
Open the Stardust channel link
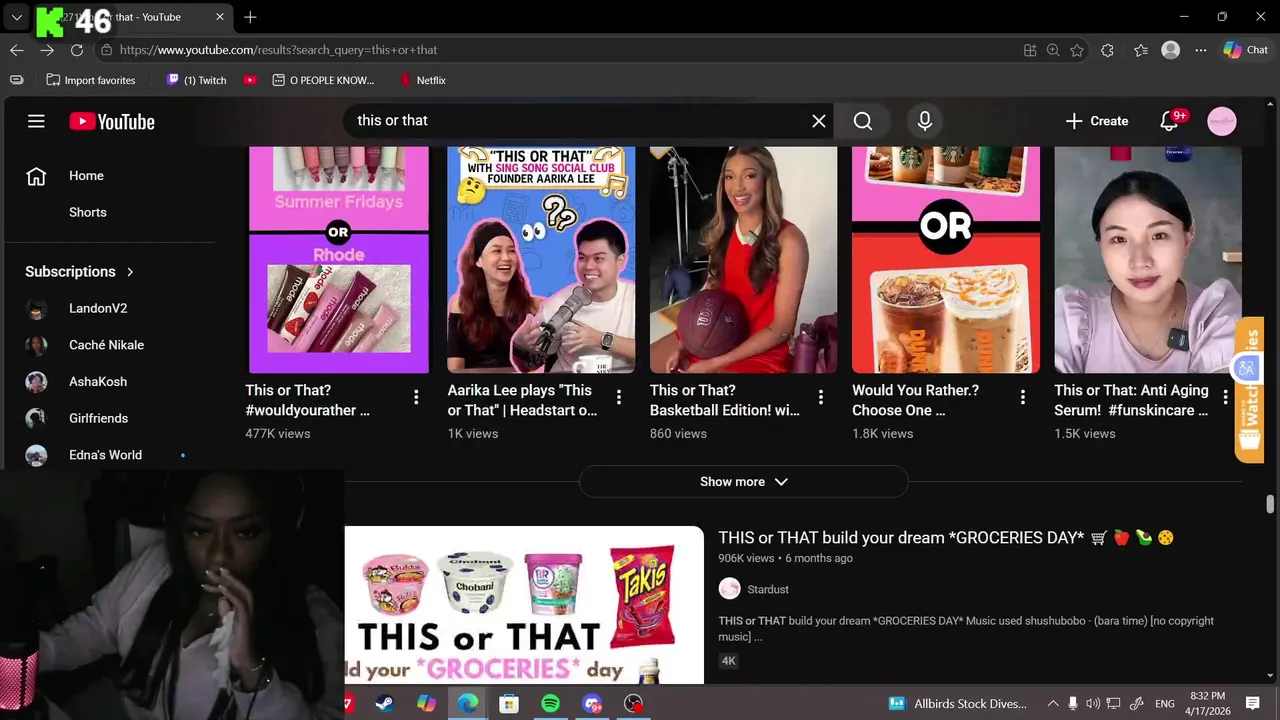tap(767, 589)
